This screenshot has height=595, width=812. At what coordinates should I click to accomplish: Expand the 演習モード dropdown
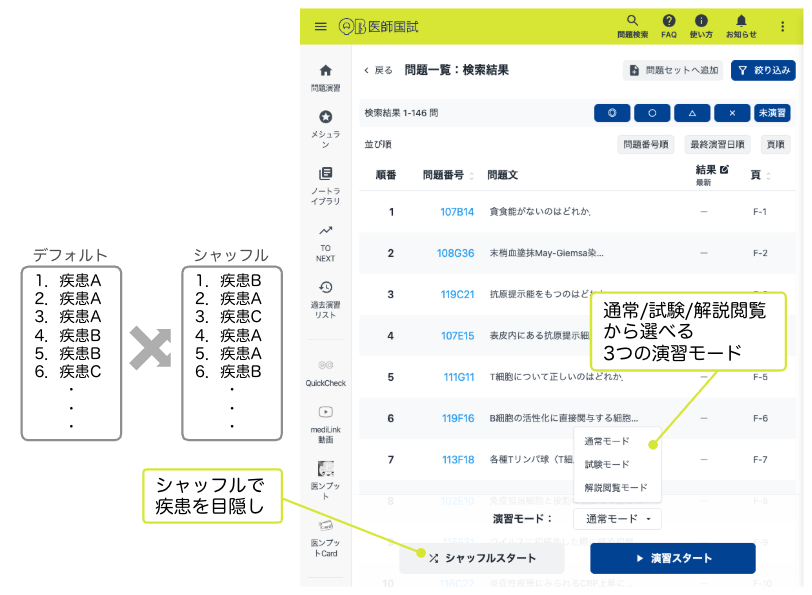pos(617,518)
